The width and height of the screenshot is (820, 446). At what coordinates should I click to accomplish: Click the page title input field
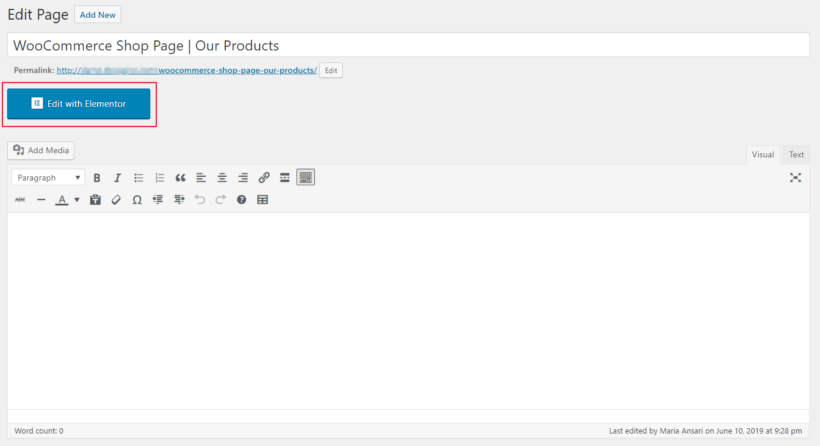tap(408, 45)
